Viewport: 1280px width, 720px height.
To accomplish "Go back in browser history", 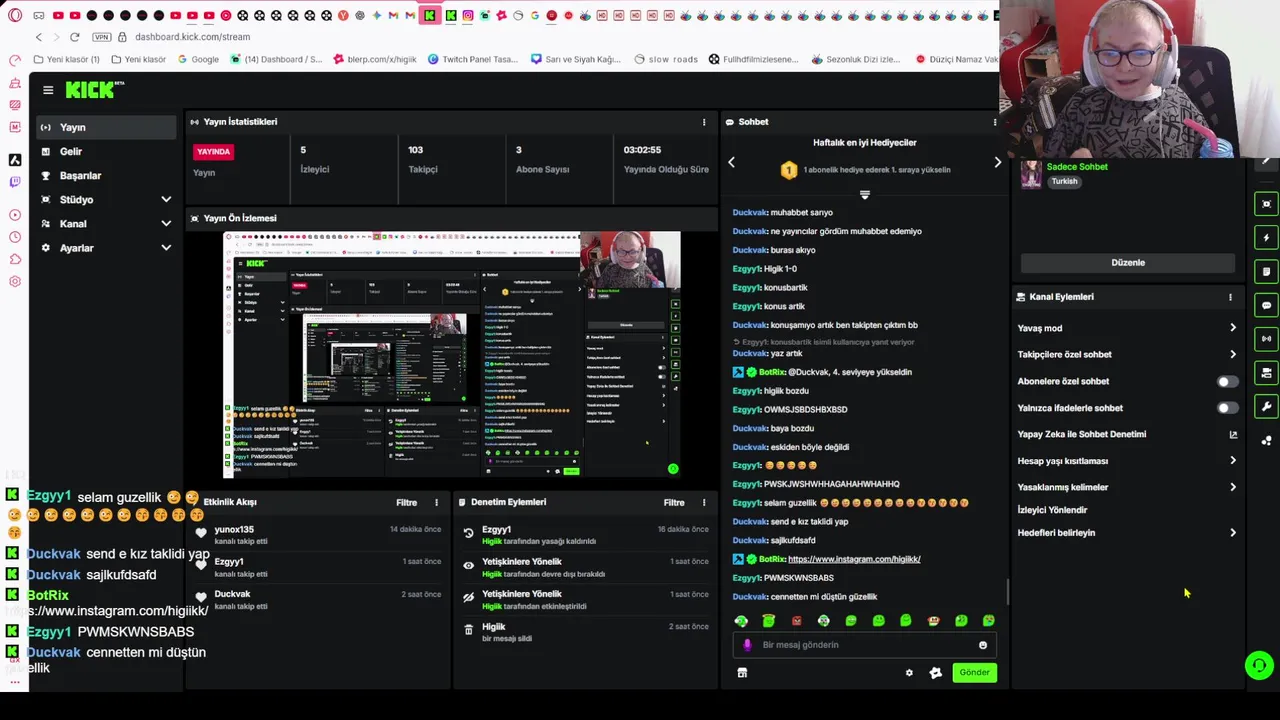I will pyautogui.click(x=38, y=37).
